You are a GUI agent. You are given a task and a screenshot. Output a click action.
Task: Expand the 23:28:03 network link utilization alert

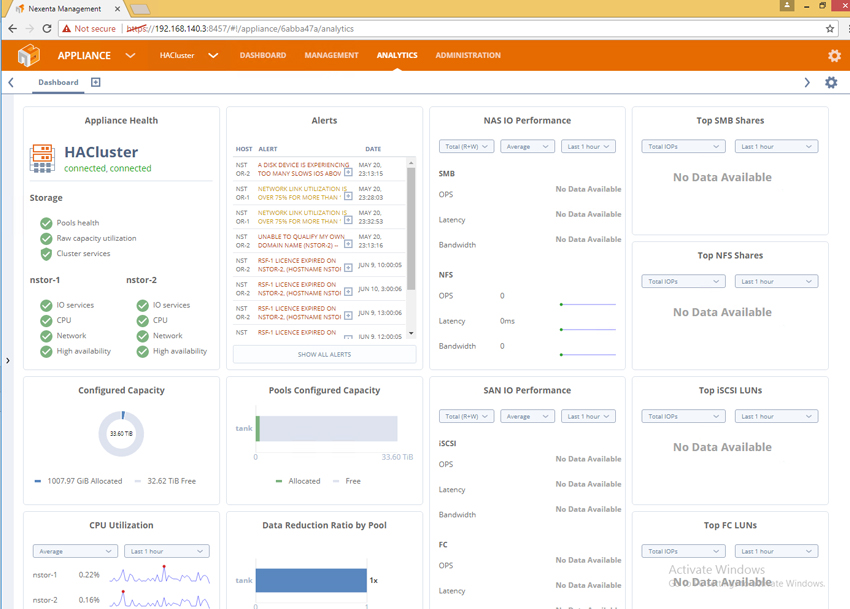[x=348, y=196]
